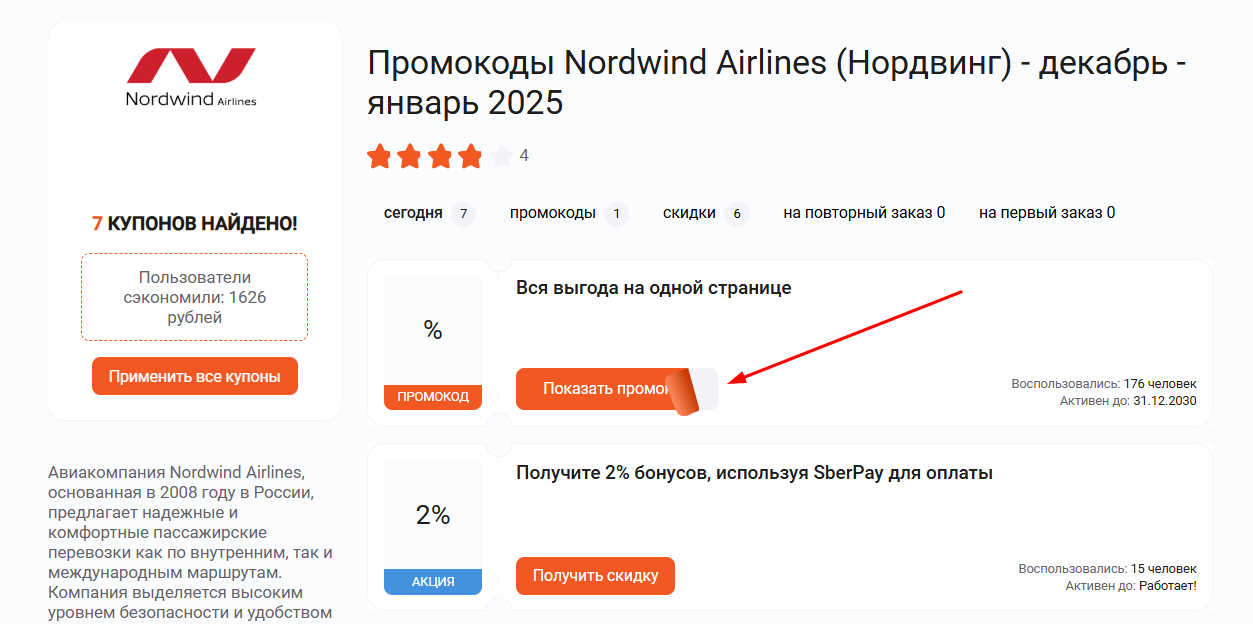Click the Получить скидку button
This screenshot has width=1253, height=624.
click(595, 576)
